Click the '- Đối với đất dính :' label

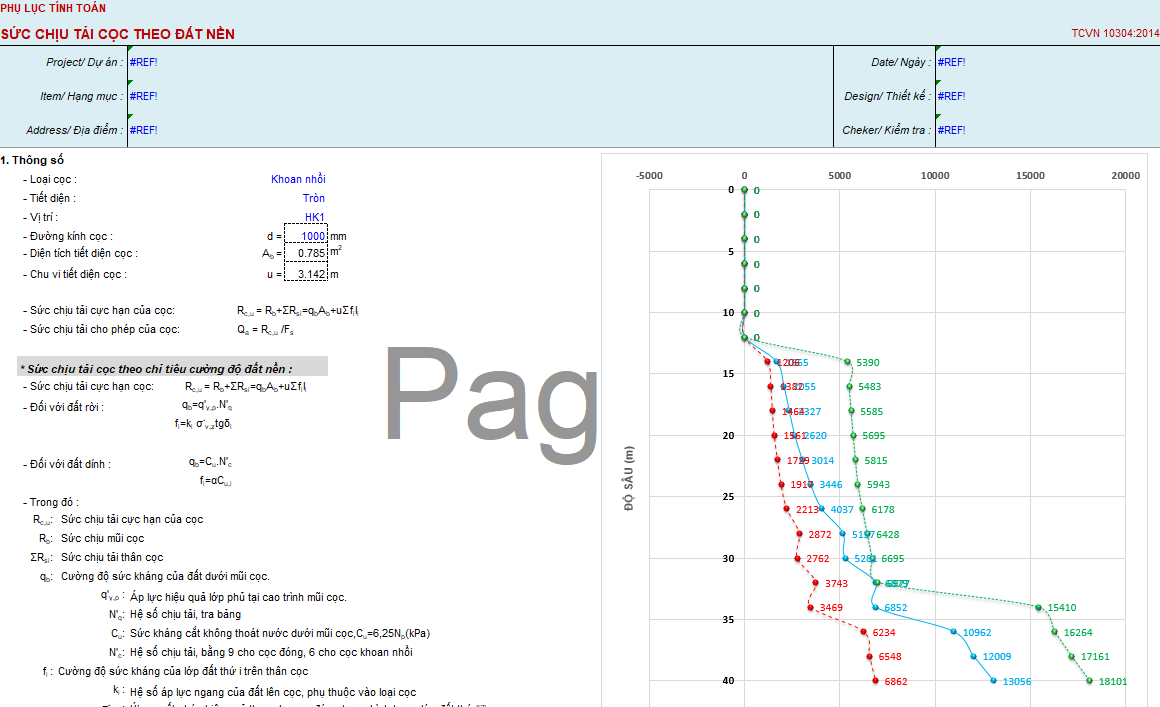67,464
